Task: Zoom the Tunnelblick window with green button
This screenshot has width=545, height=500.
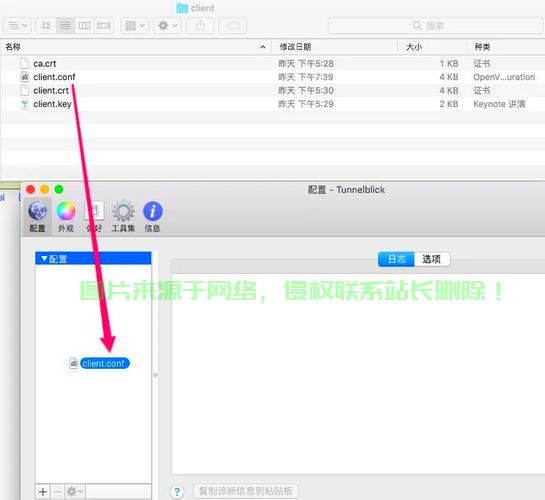Action: tap(59, 189)
